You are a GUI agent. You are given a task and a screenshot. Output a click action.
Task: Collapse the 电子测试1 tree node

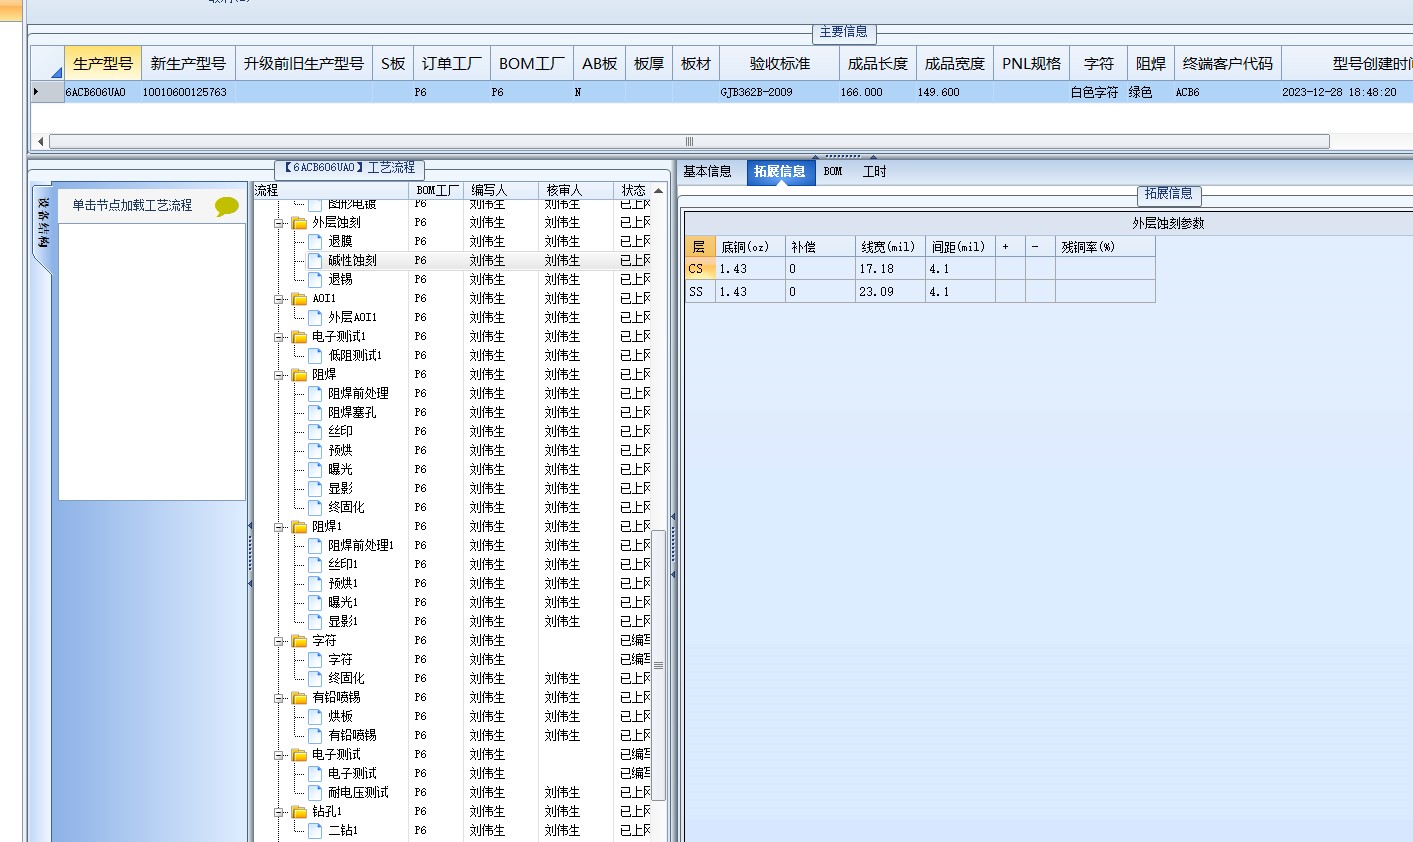[280, 337]
